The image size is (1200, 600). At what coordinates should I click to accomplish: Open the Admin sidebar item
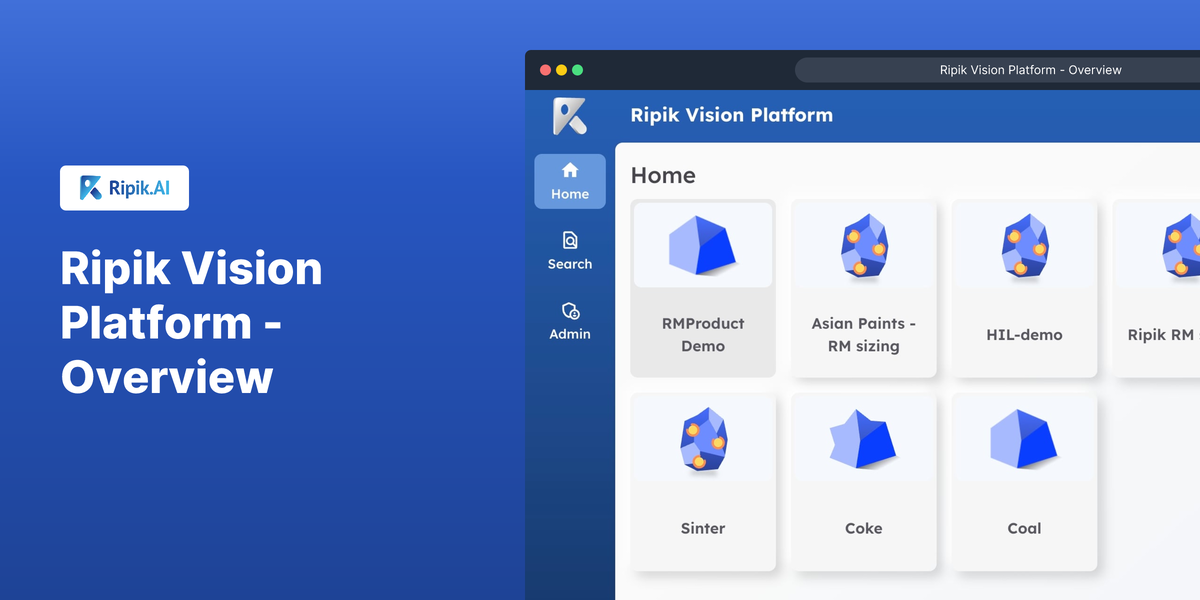click(570, 321)
